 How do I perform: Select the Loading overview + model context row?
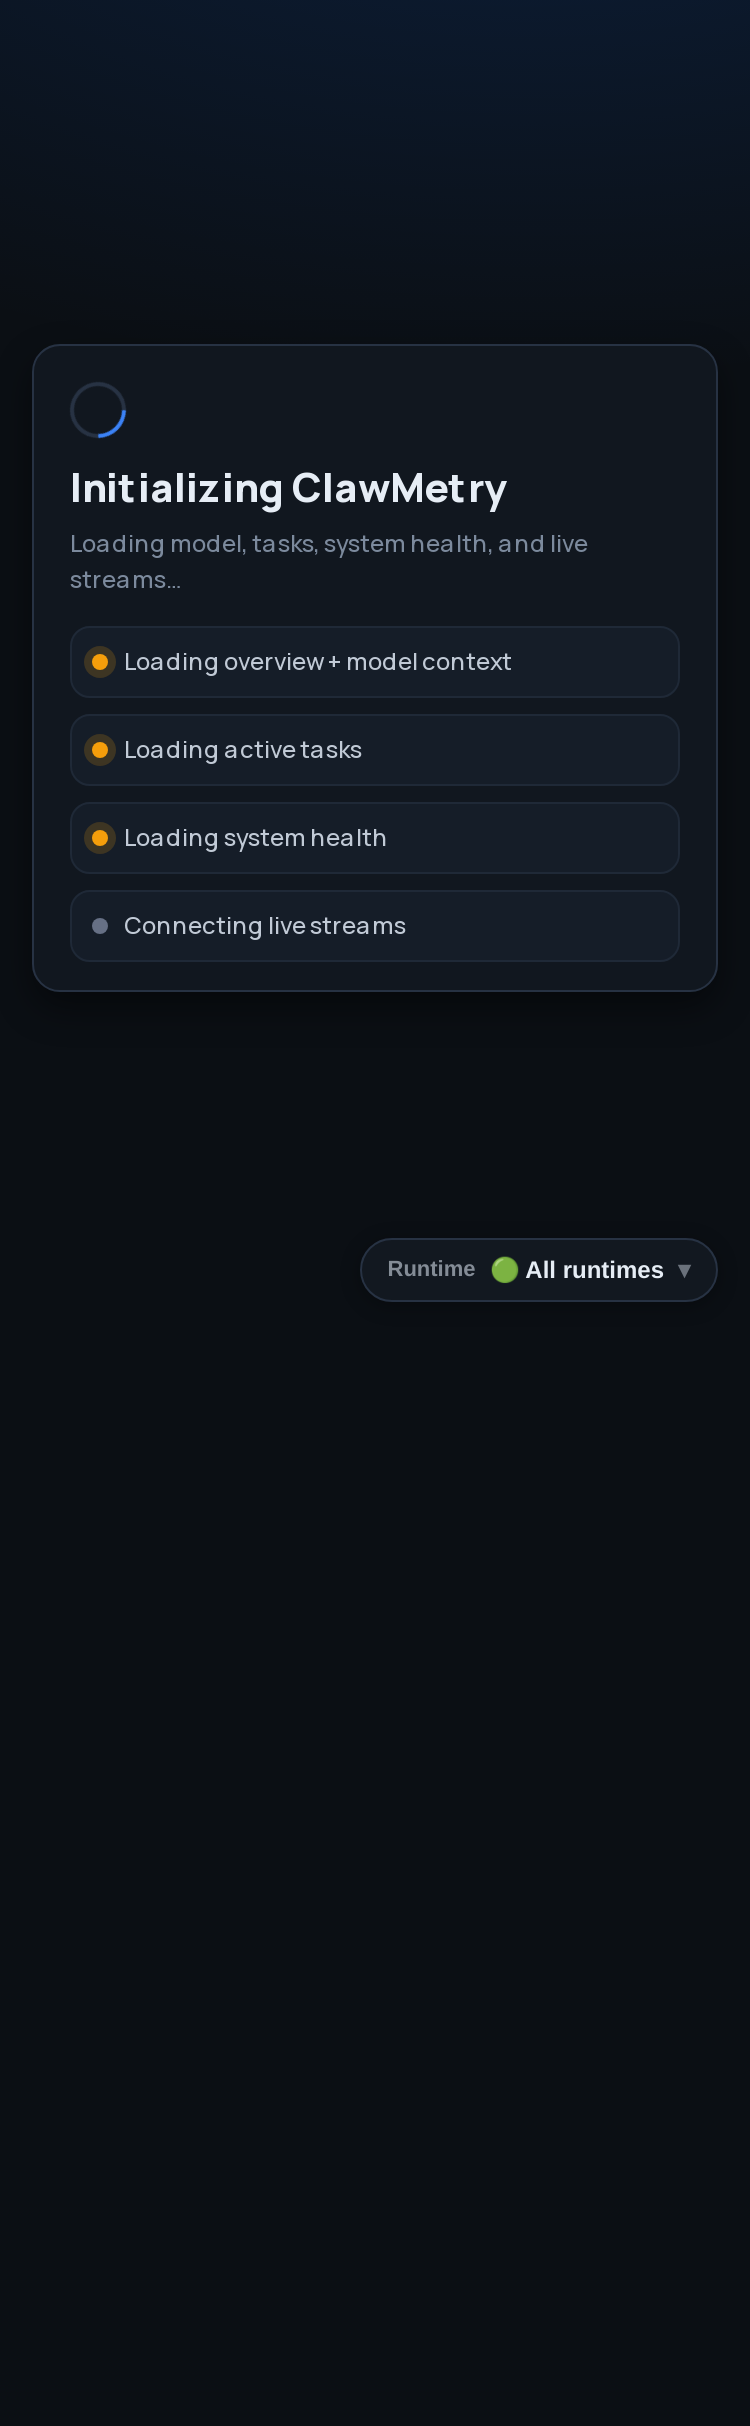pos(375,662)
